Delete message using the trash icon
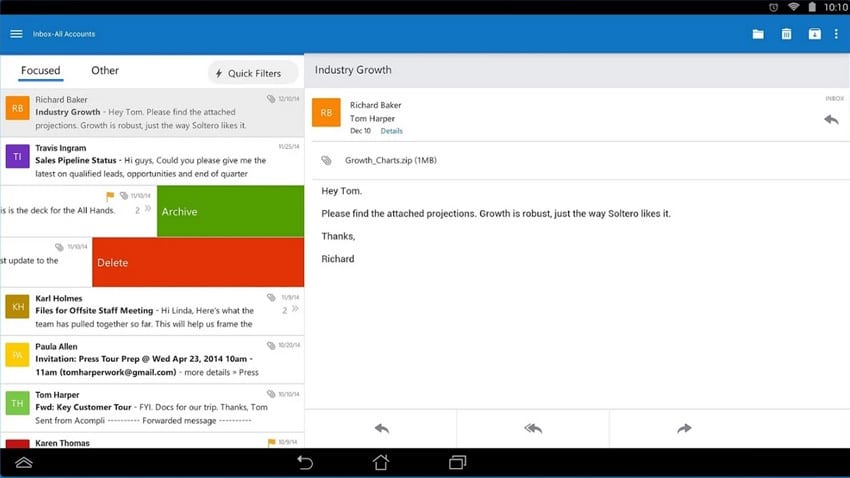Viewport: 850px width, 478px height. (x=786, y=34)
